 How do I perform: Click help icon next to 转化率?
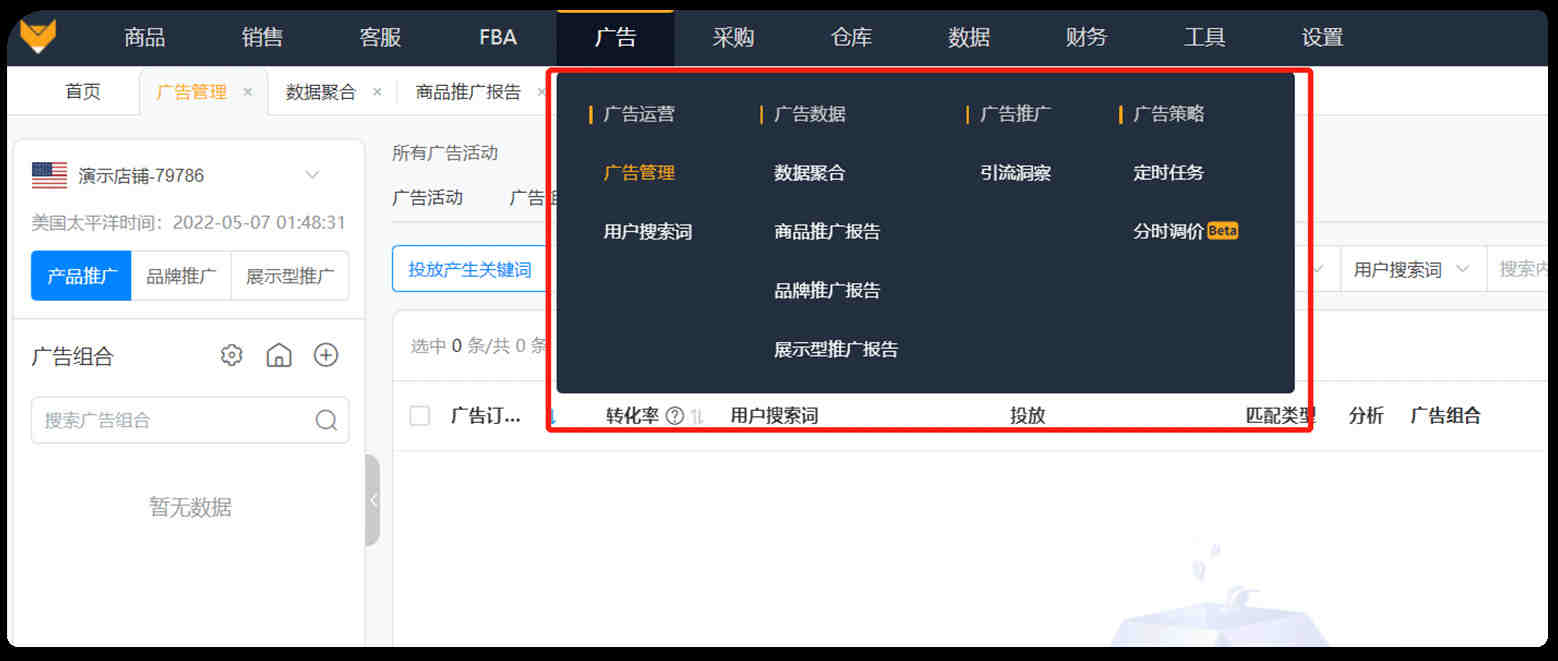(675, 416)
